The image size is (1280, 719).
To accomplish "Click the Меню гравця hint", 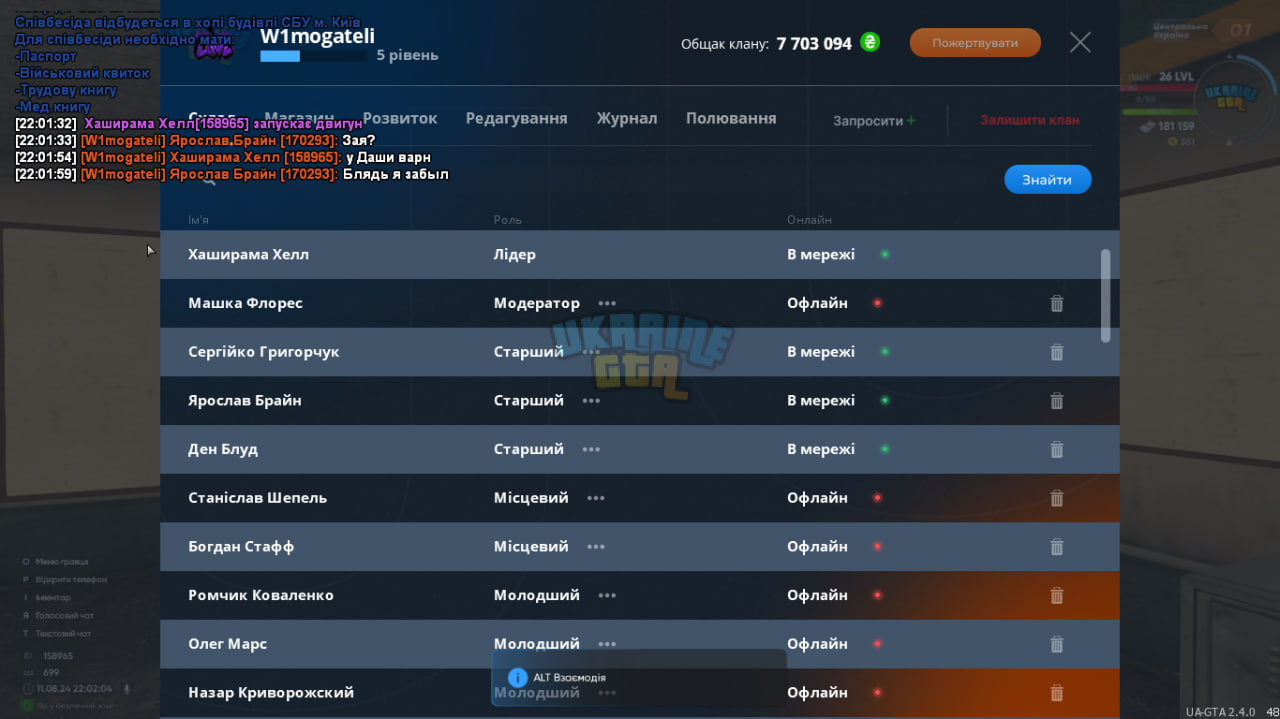I will click(62, 562).
